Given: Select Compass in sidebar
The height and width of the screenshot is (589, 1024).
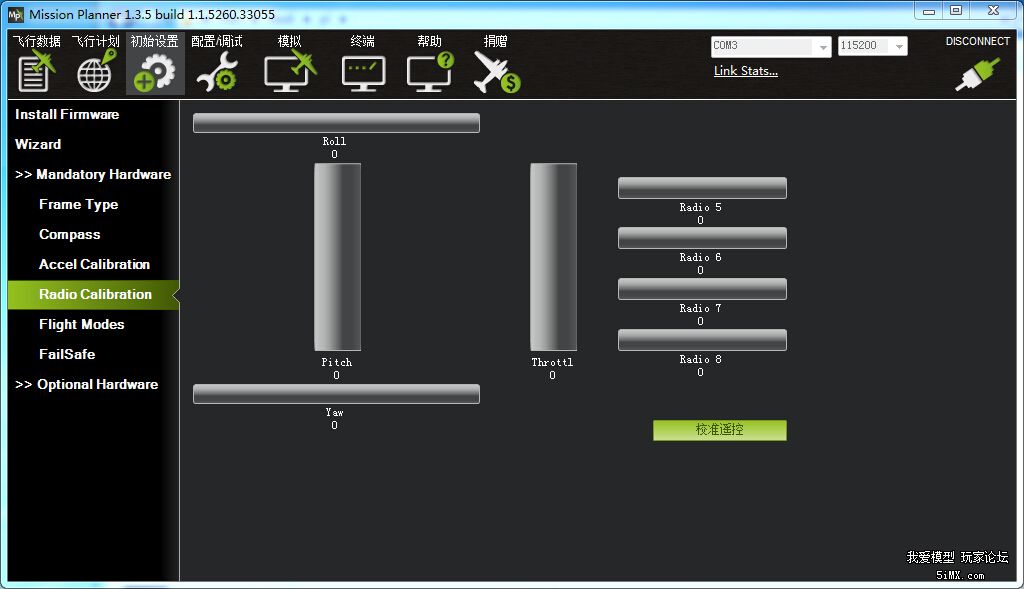Looking at the screenshot, I should click(69, 234).
